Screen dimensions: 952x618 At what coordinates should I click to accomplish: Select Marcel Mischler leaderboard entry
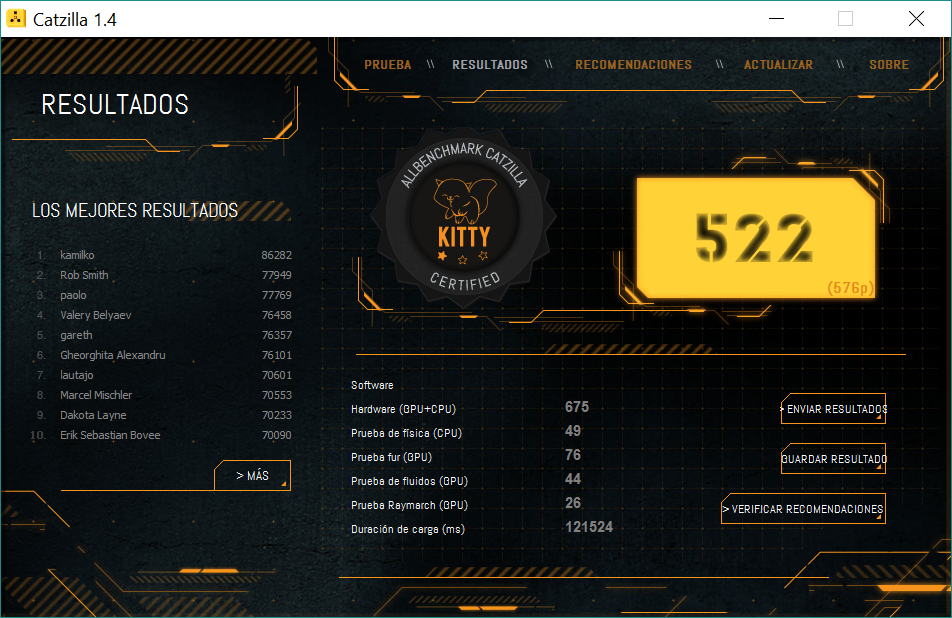(x=96, y=395)
